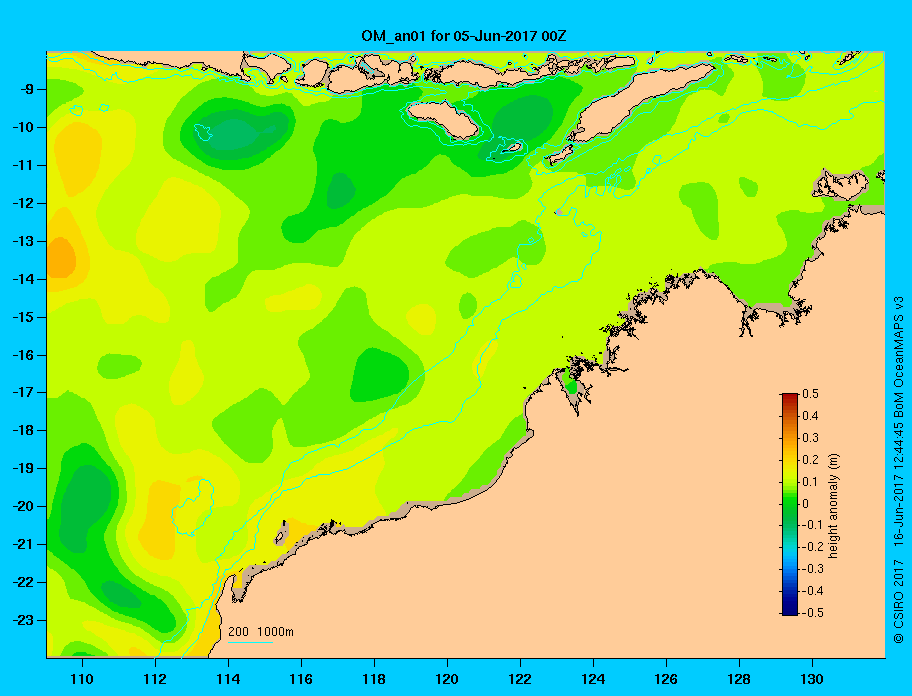Click the '16-Jun-2017 12:44:45' timestamp text
The image size is (912, 696).
point(899,485)
